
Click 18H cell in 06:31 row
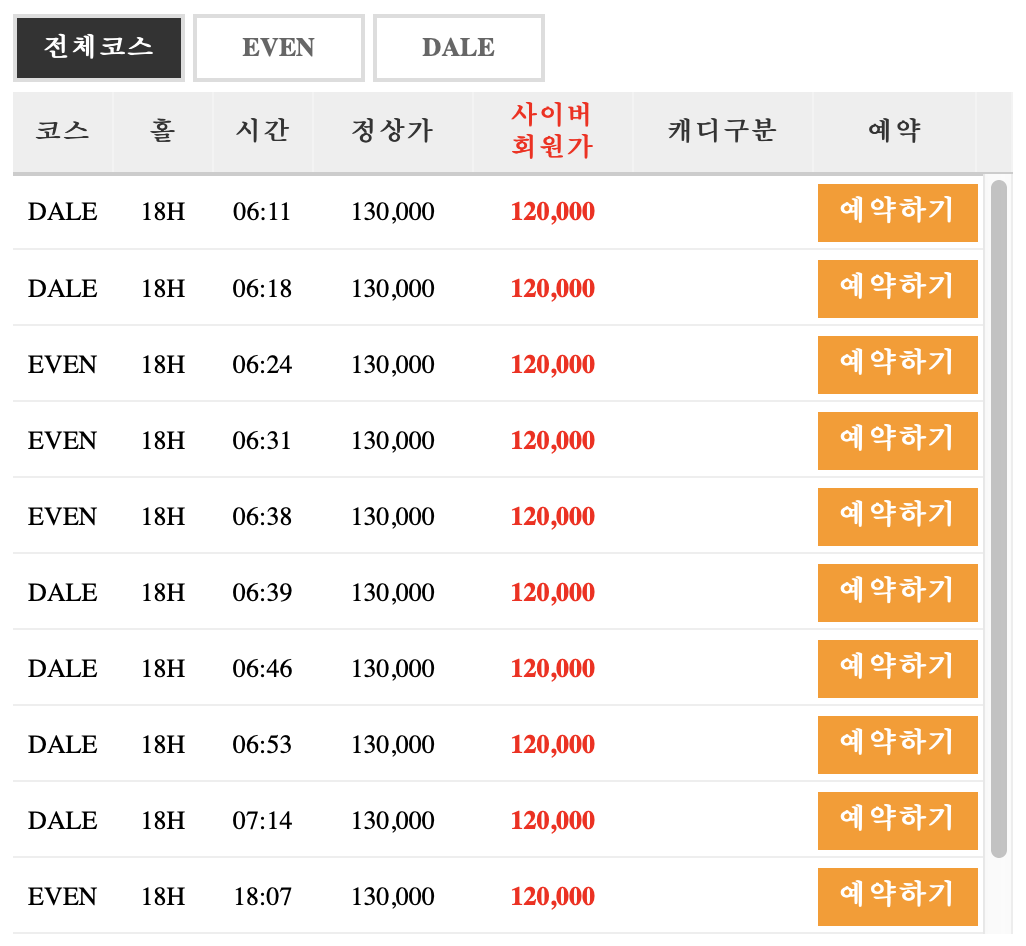(x=163, y=440)
